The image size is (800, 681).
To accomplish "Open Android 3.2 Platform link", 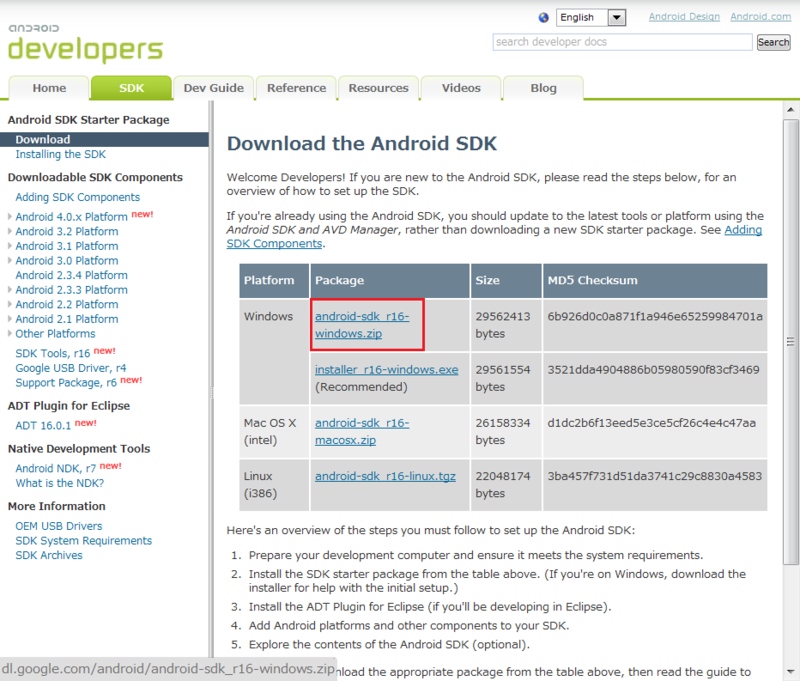I will [67, 232].
